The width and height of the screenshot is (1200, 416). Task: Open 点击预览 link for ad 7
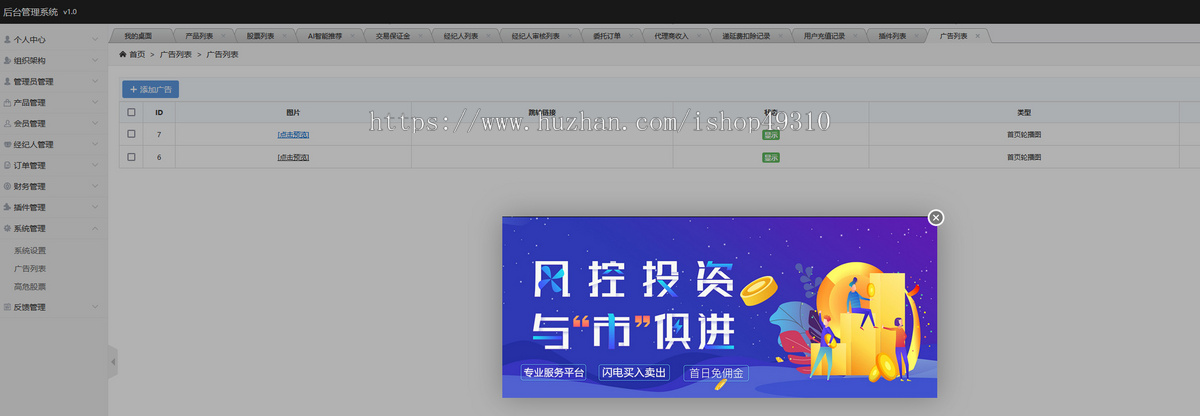tap(293, 134)
